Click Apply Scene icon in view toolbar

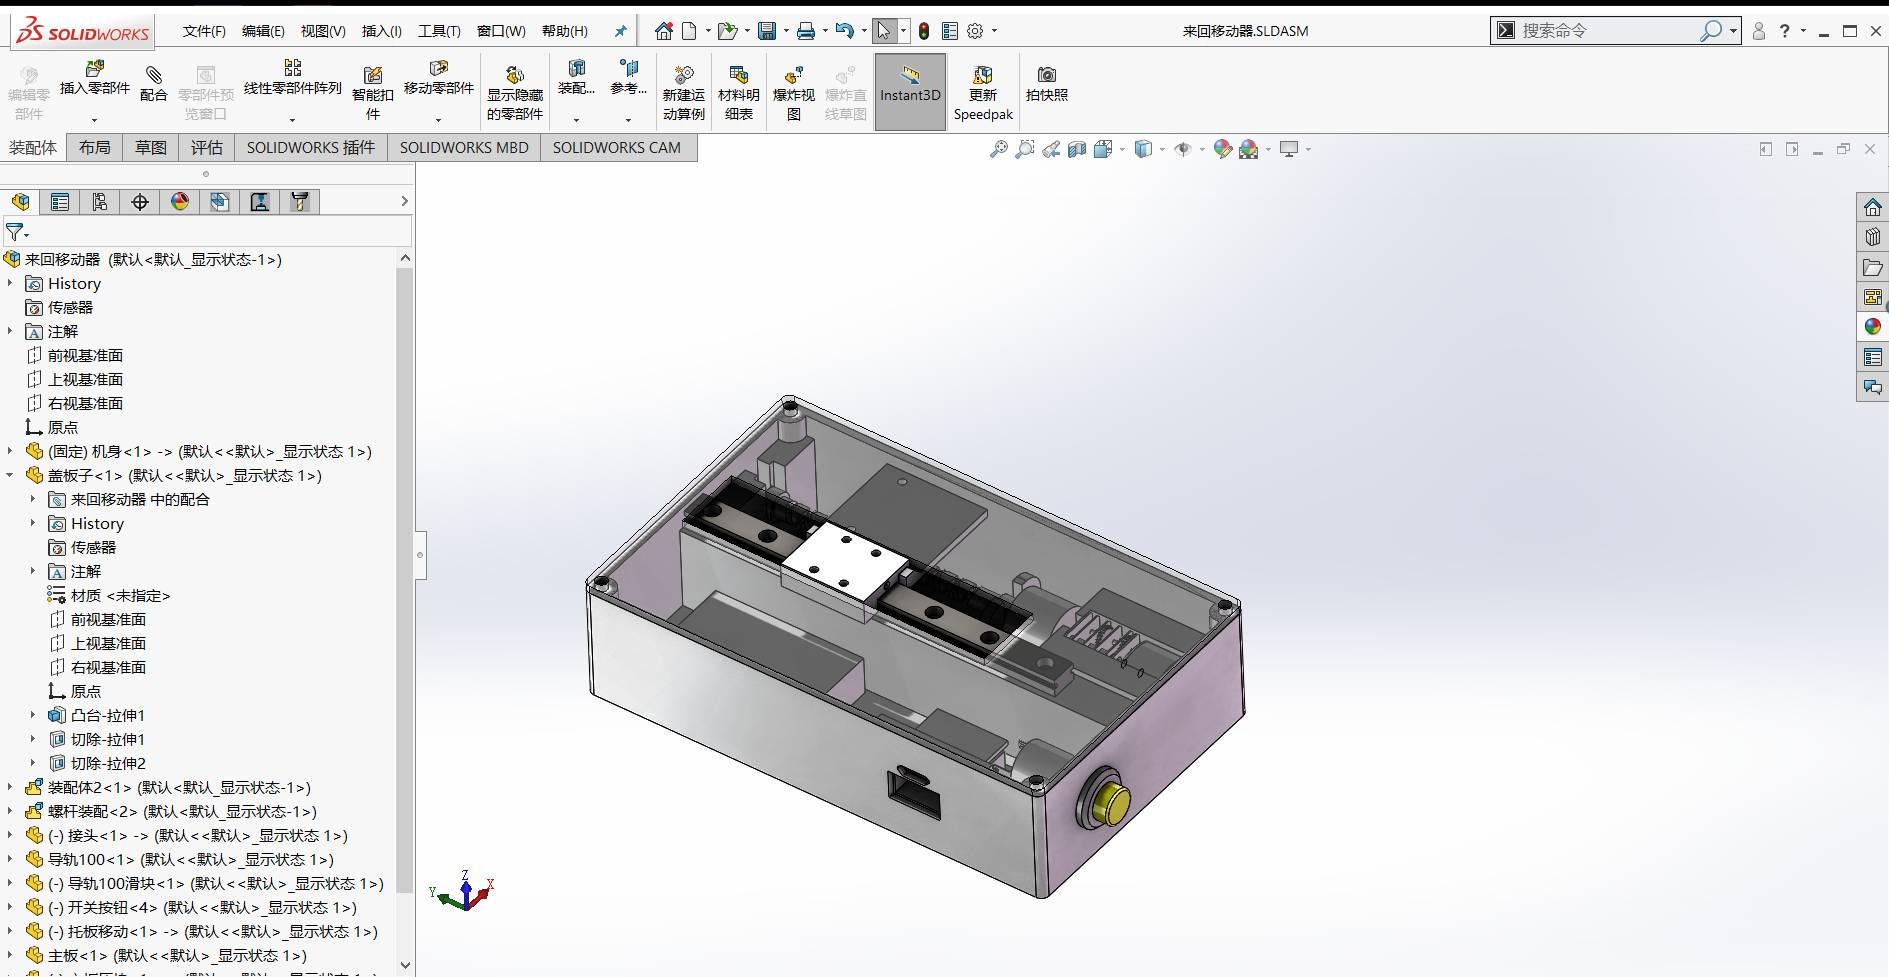1248,149
